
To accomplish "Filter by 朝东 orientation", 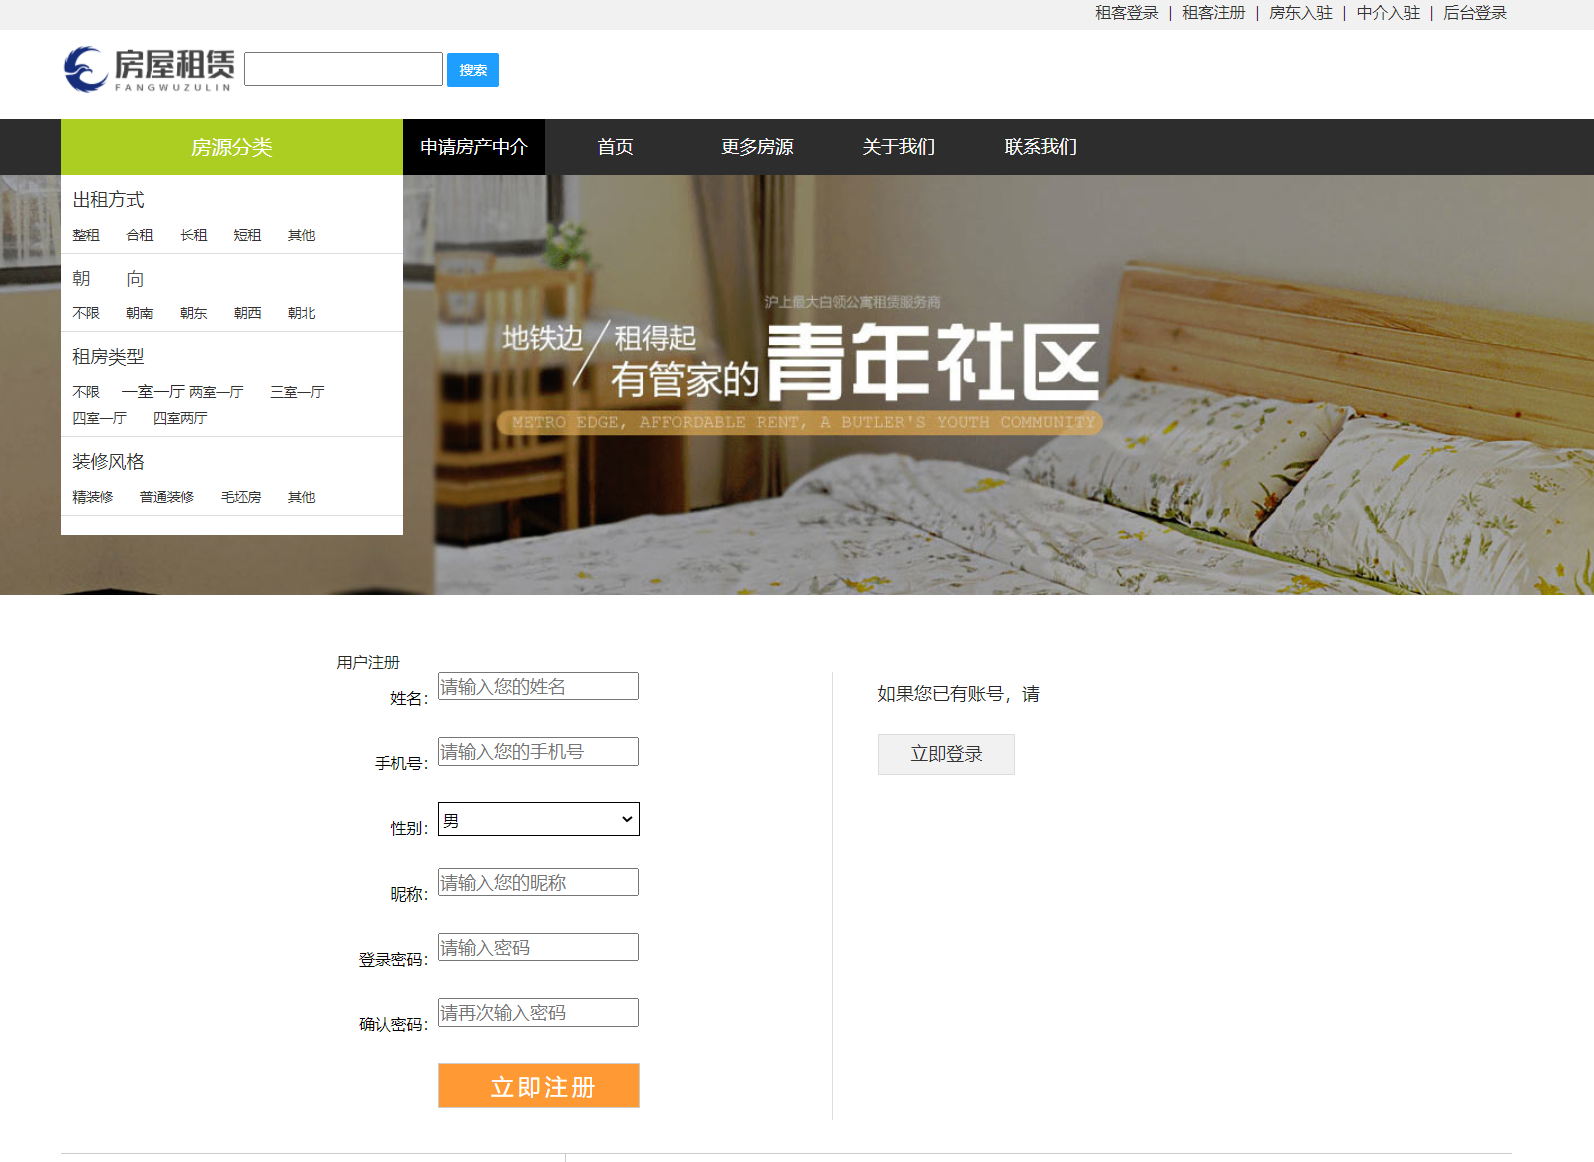I will click(x=194, y=313).
